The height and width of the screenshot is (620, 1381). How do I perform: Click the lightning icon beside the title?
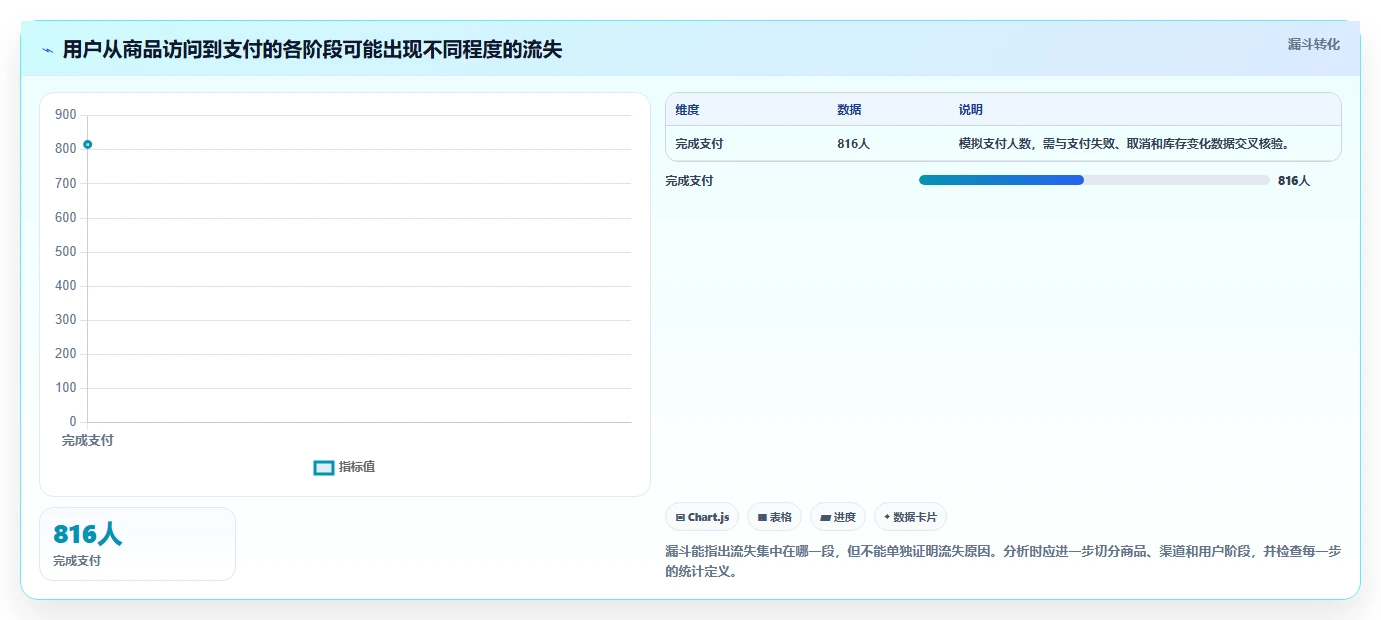pyautogui.click(x=48, y=50)
